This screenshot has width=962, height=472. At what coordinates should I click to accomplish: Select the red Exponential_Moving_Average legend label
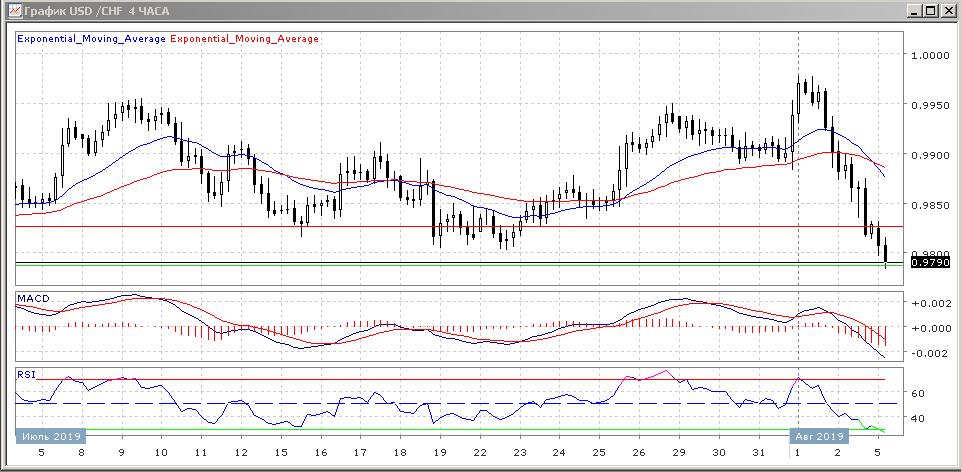pyautogui.click(x=245, y=39)
